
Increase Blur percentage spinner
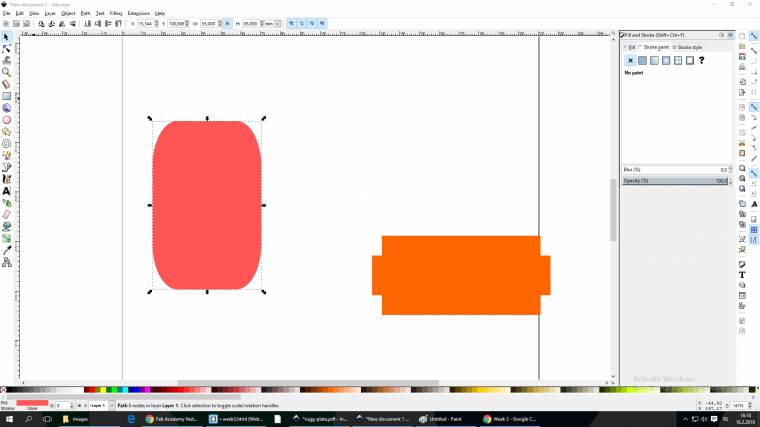point(730,168)
